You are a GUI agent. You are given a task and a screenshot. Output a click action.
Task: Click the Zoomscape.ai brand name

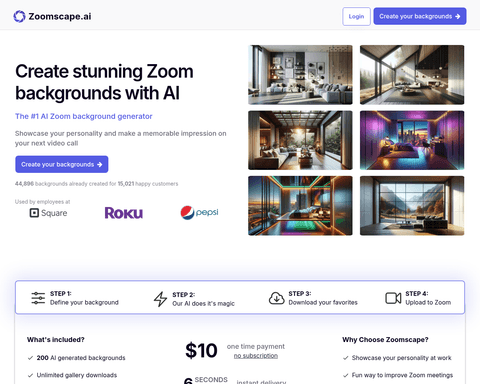coord(60,16)
